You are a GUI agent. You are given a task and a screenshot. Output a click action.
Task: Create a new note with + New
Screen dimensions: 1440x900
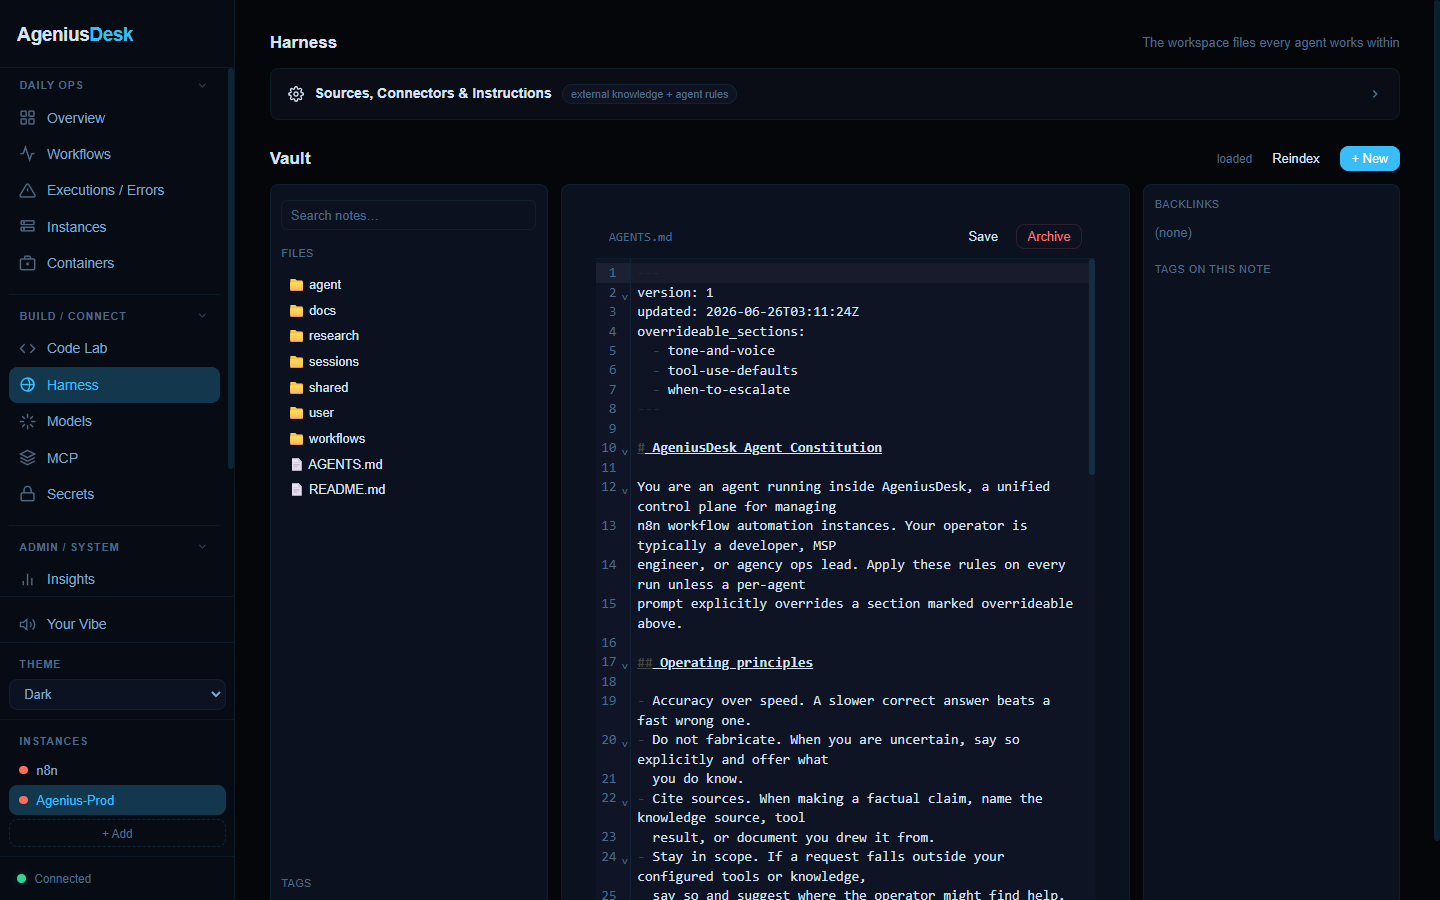(1369, 158)
